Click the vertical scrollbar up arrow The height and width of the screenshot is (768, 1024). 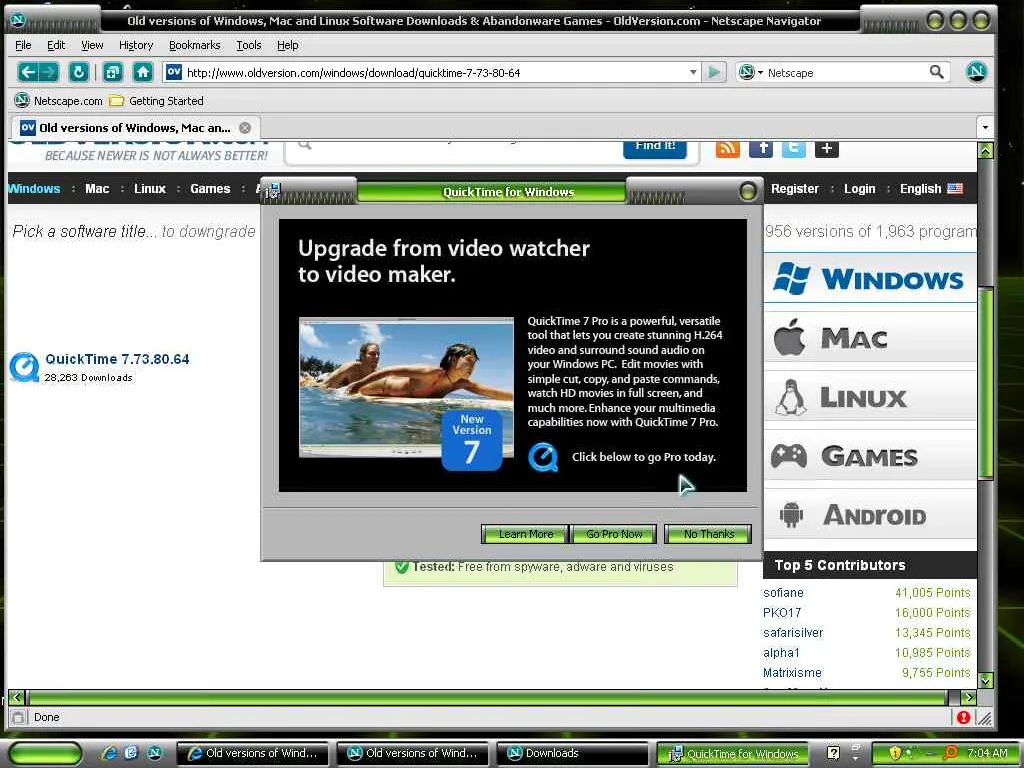(x=985, y=150)
